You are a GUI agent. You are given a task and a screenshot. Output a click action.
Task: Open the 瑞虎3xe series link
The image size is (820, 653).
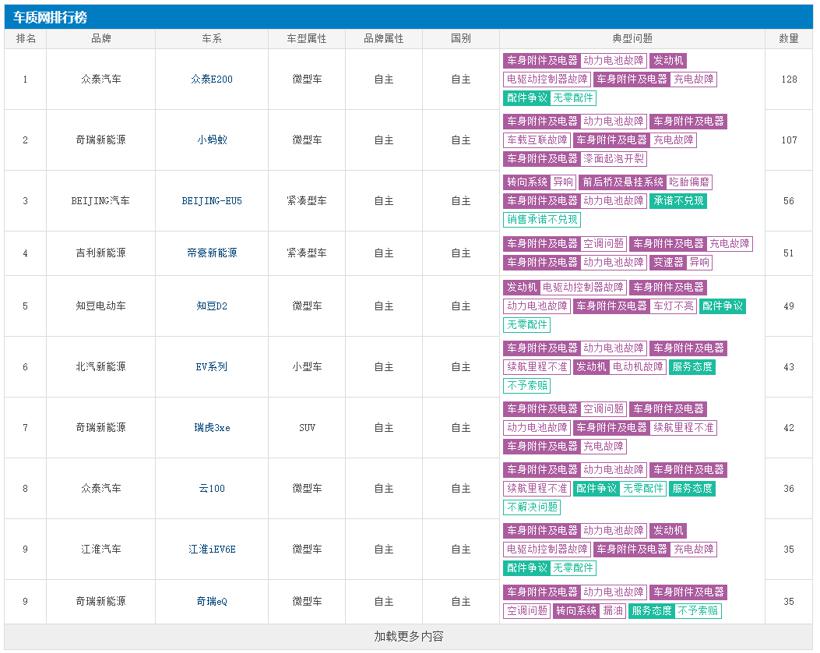coord(211,428)
